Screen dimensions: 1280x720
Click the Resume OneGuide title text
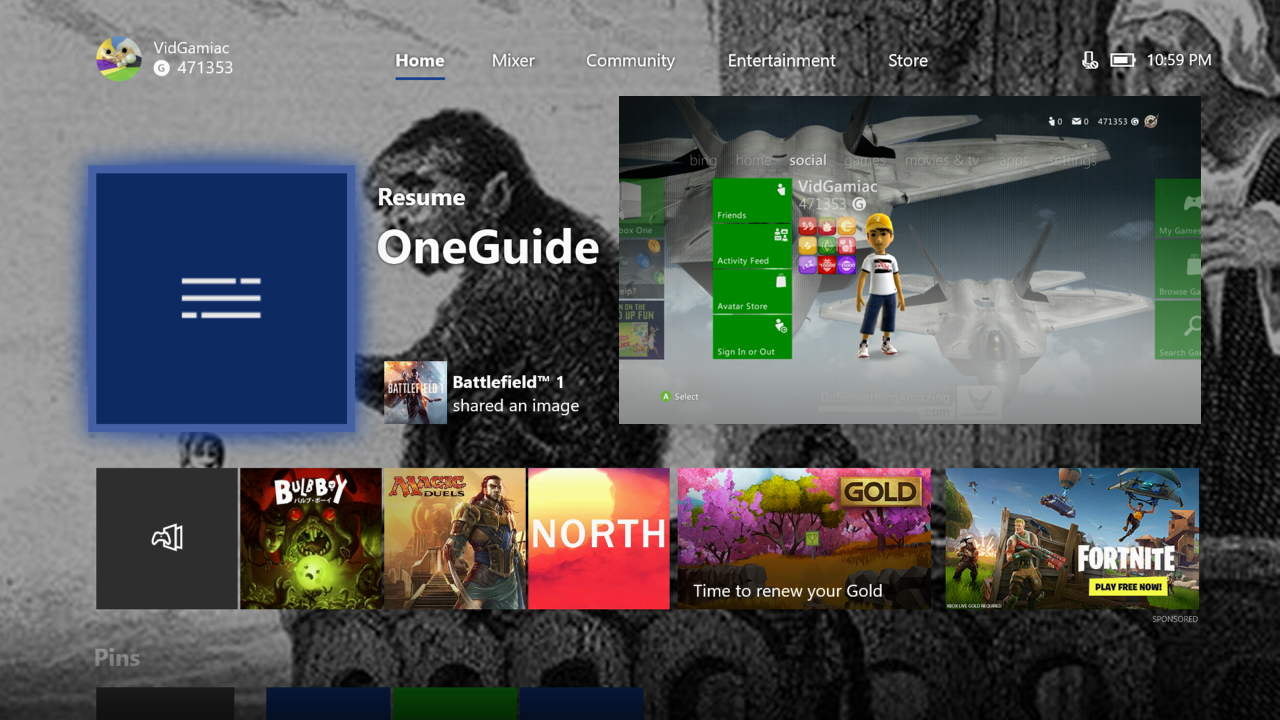(488, 229)
